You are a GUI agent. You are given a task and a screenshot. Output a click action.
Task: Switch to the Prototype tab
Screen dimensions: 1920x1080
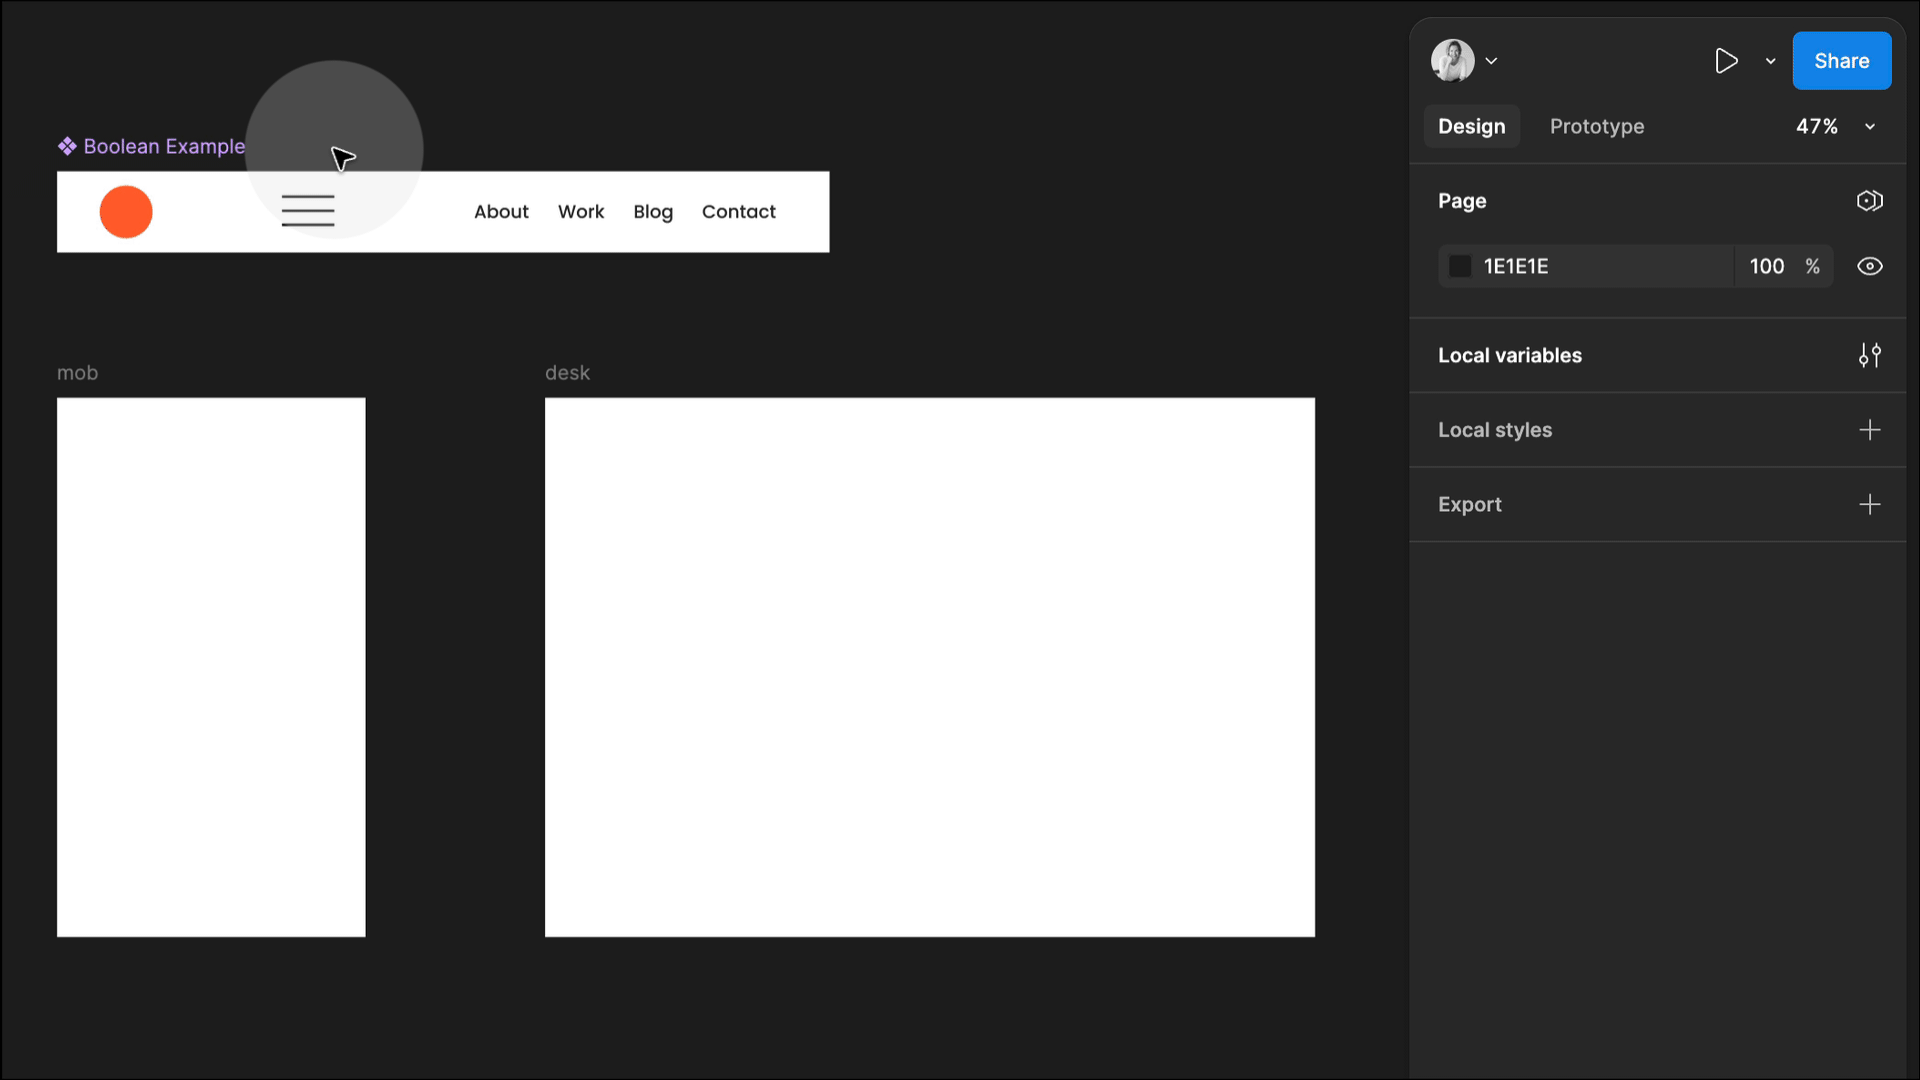coord(1596,126)
